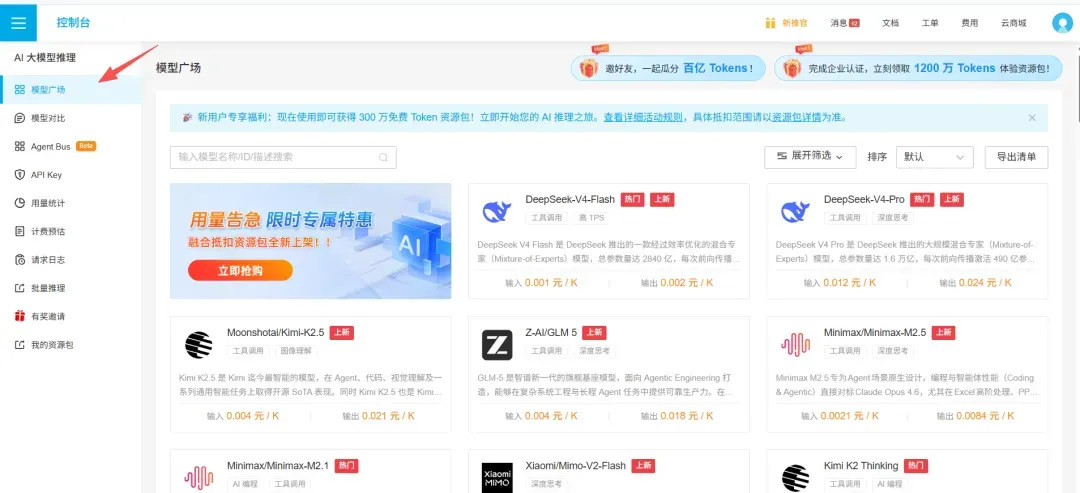Click the 模型对比 sidebar icon
1080x493 pixels.
pos(20,118)
